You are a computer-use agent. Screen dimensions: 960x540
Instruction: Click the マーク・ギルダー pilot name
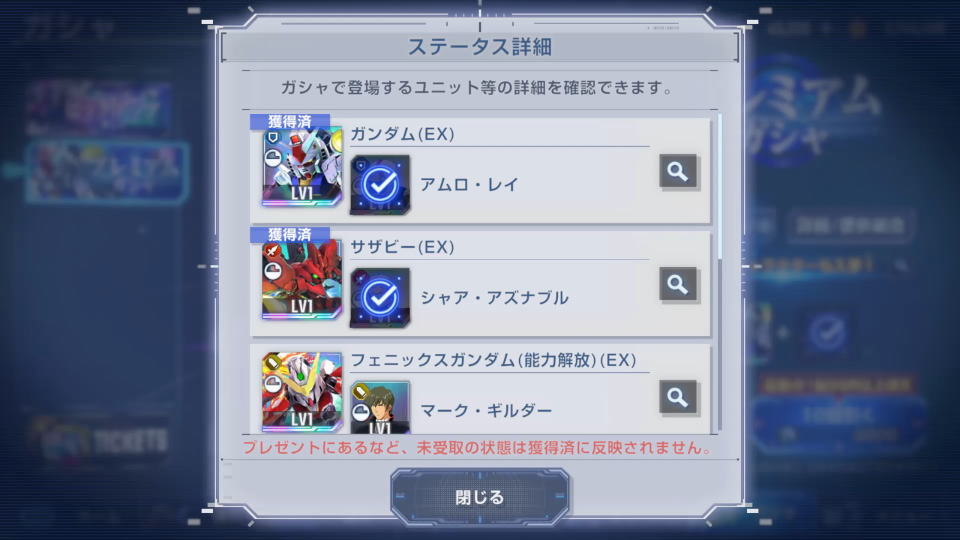pos(486,410)
